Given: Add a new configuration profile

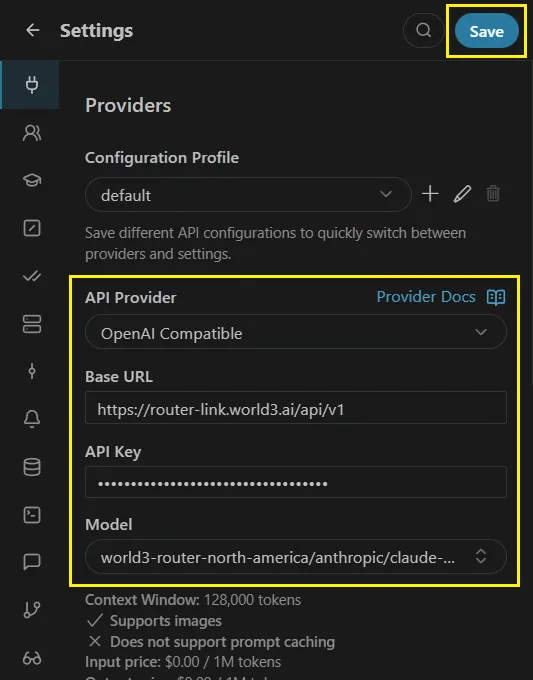Looking at the screenshot, I should tap(430, 194).
